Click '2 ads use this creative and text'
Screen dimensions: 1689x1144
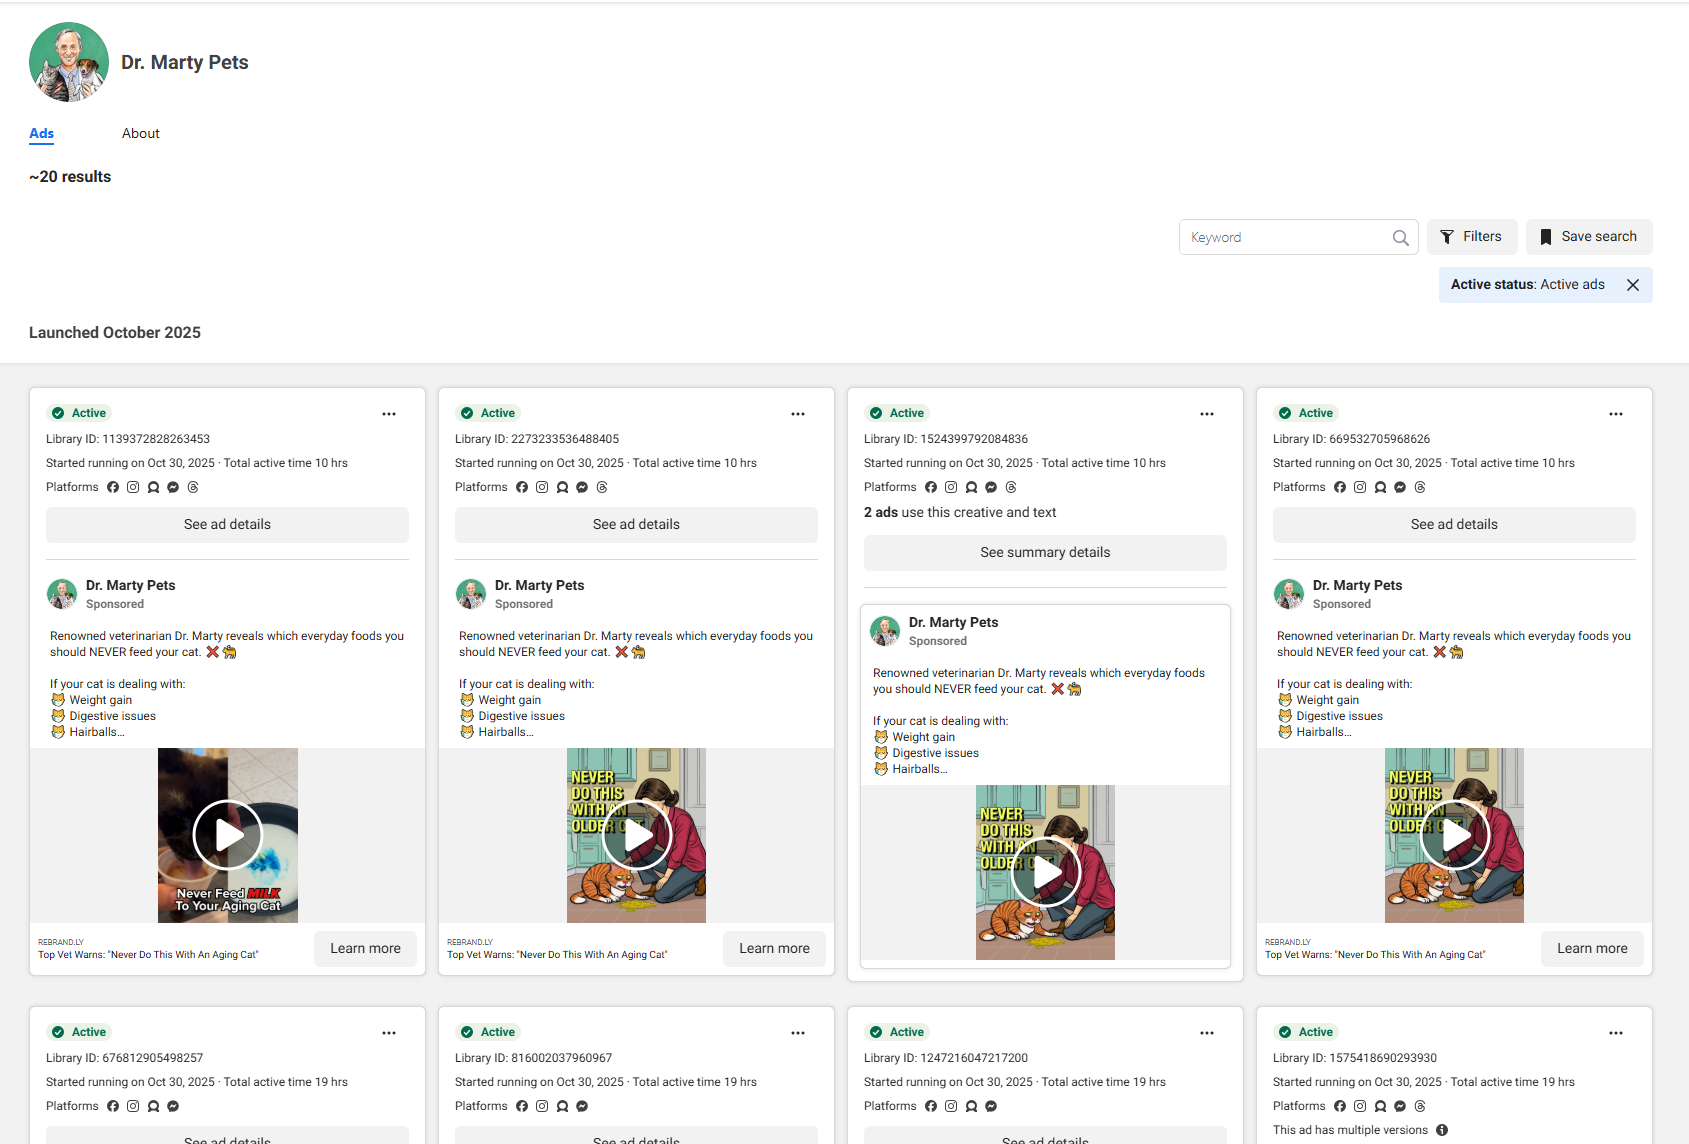pyautogui.click(x=960, y=513)
